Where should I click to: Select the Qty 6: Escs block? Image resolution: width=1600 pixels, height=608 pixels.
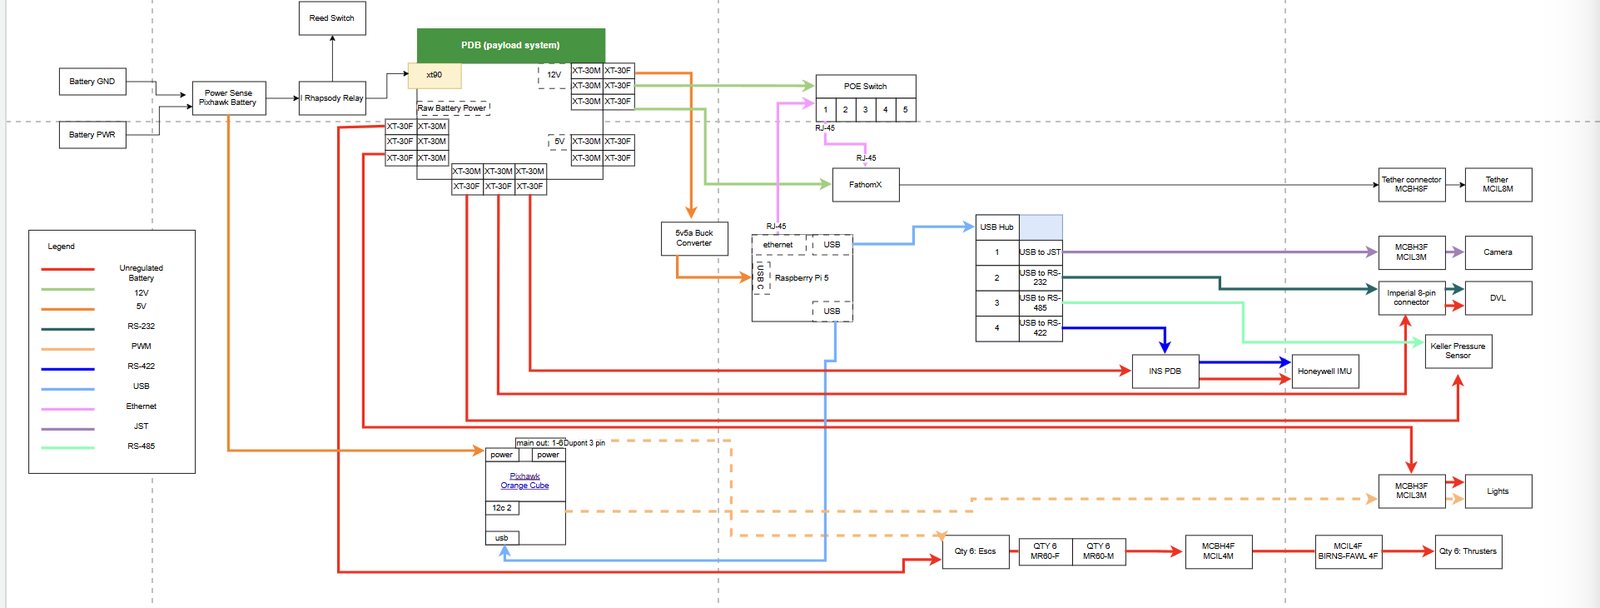pyautogui.click(x=976, y=551)
